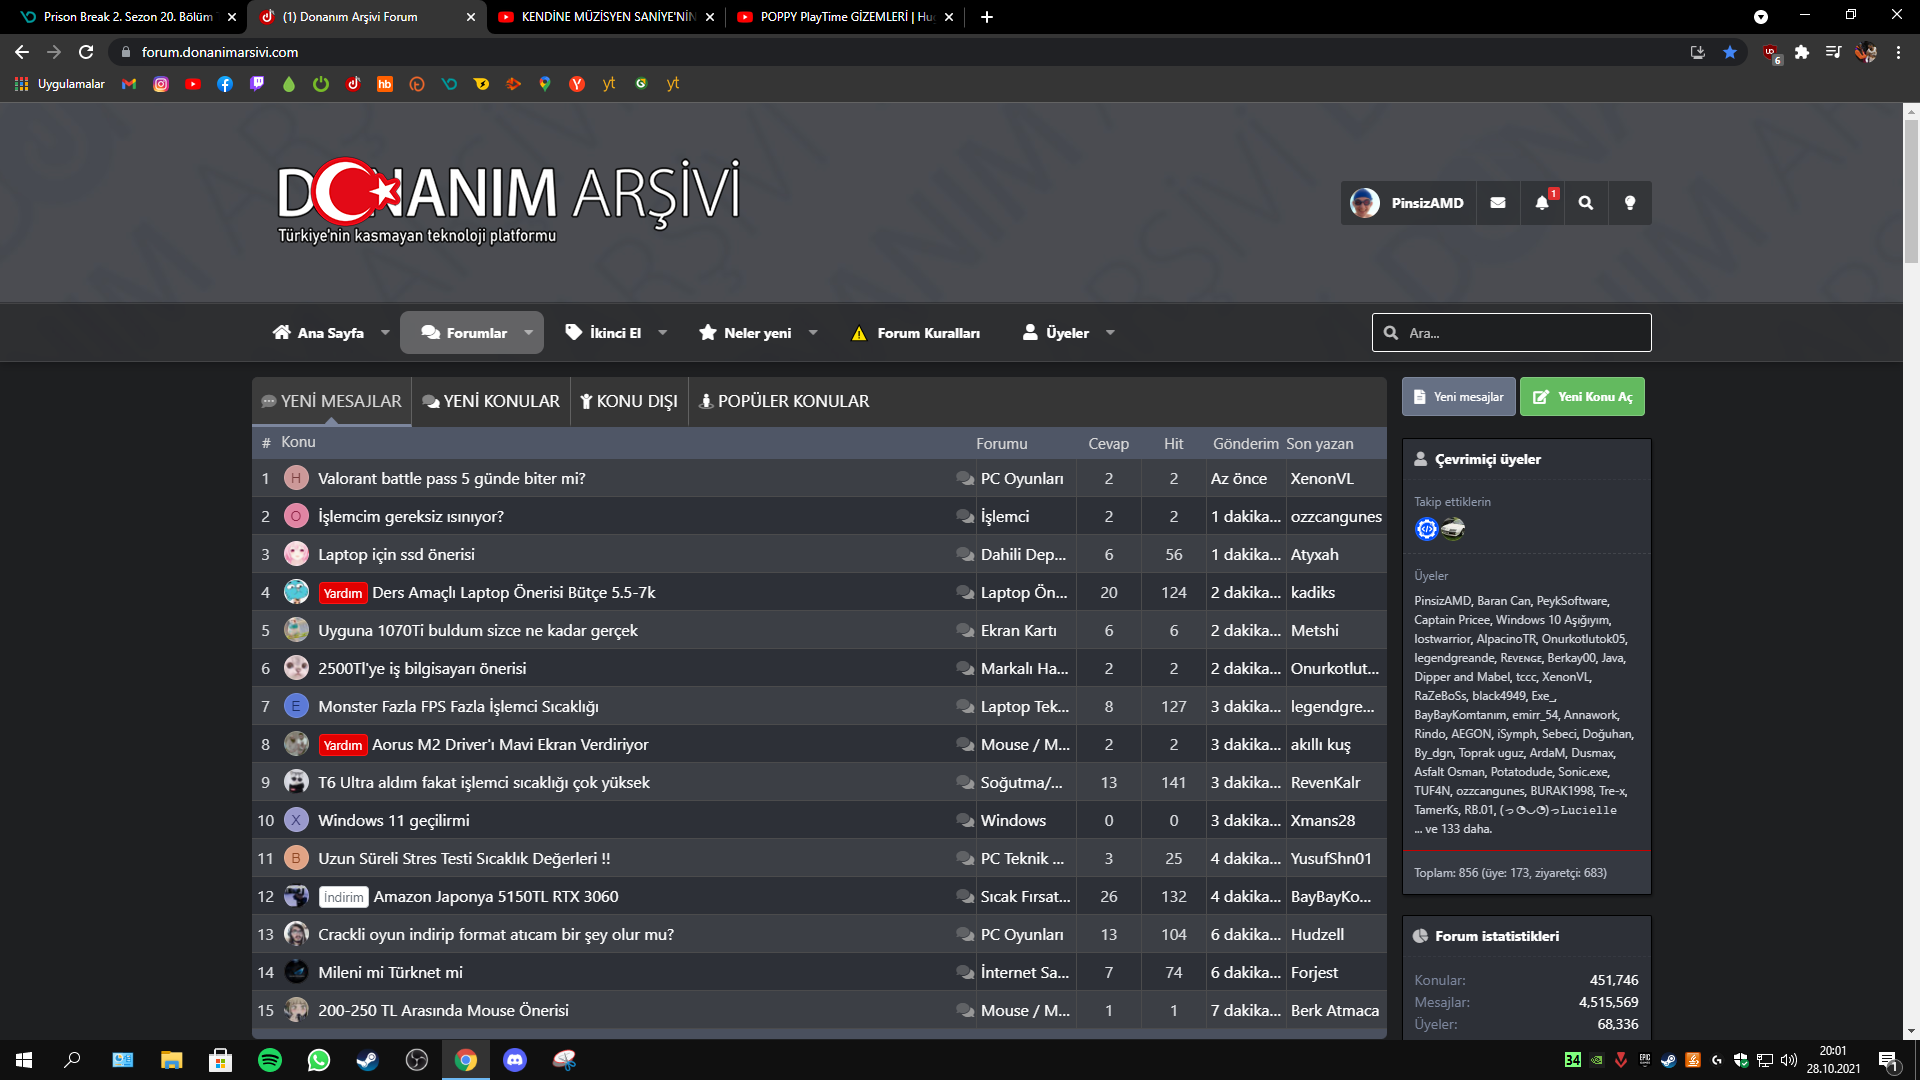Viewport: 1920px width, 1080px height.
Task: Switch to YENİ MESAJLAR tab
Action: coord(331,401)
